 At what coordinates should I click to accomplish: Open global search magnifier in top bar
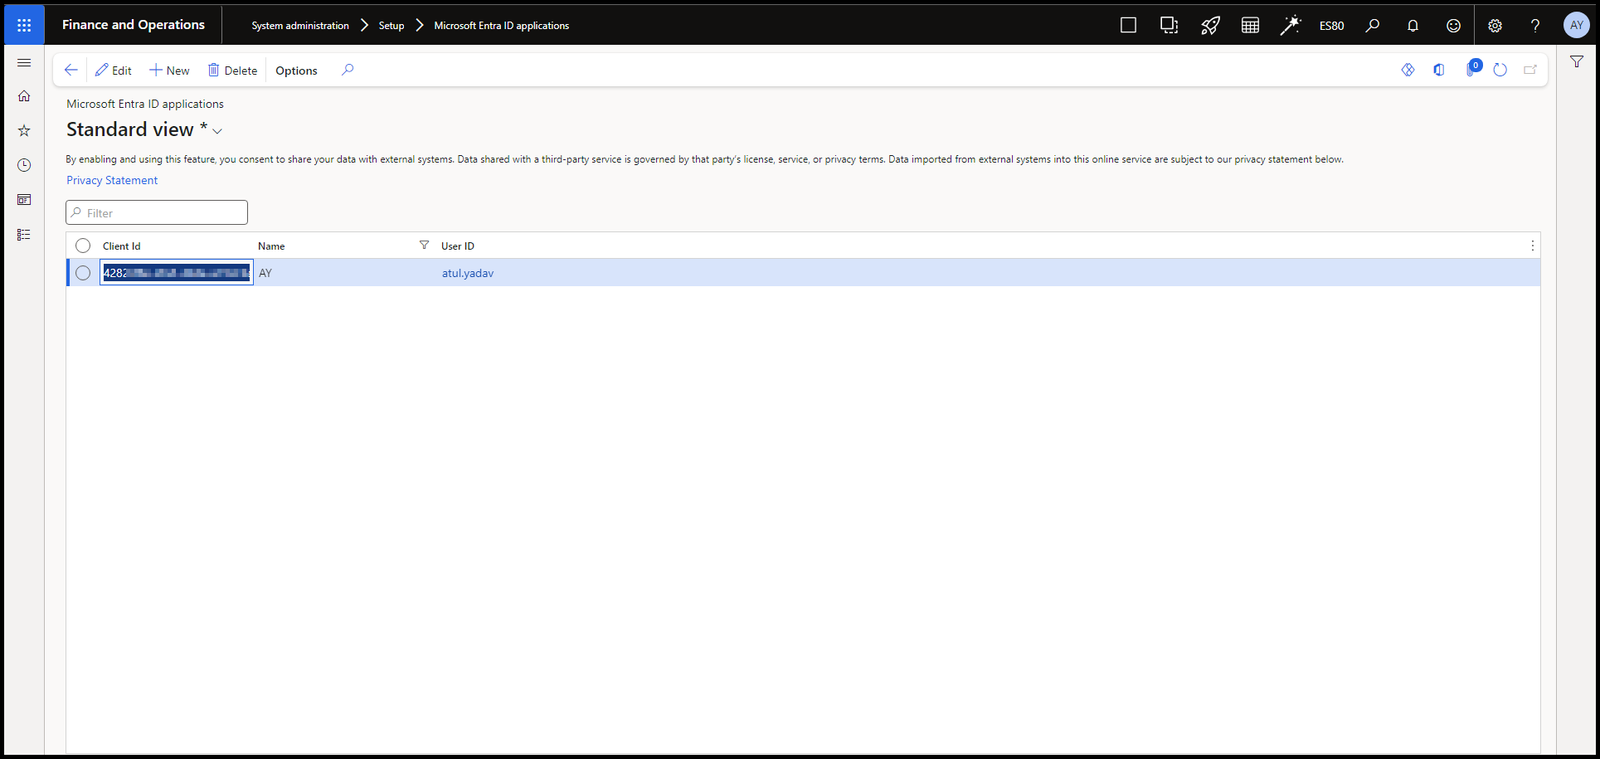pyautogui.click(x=1373, y=25)
